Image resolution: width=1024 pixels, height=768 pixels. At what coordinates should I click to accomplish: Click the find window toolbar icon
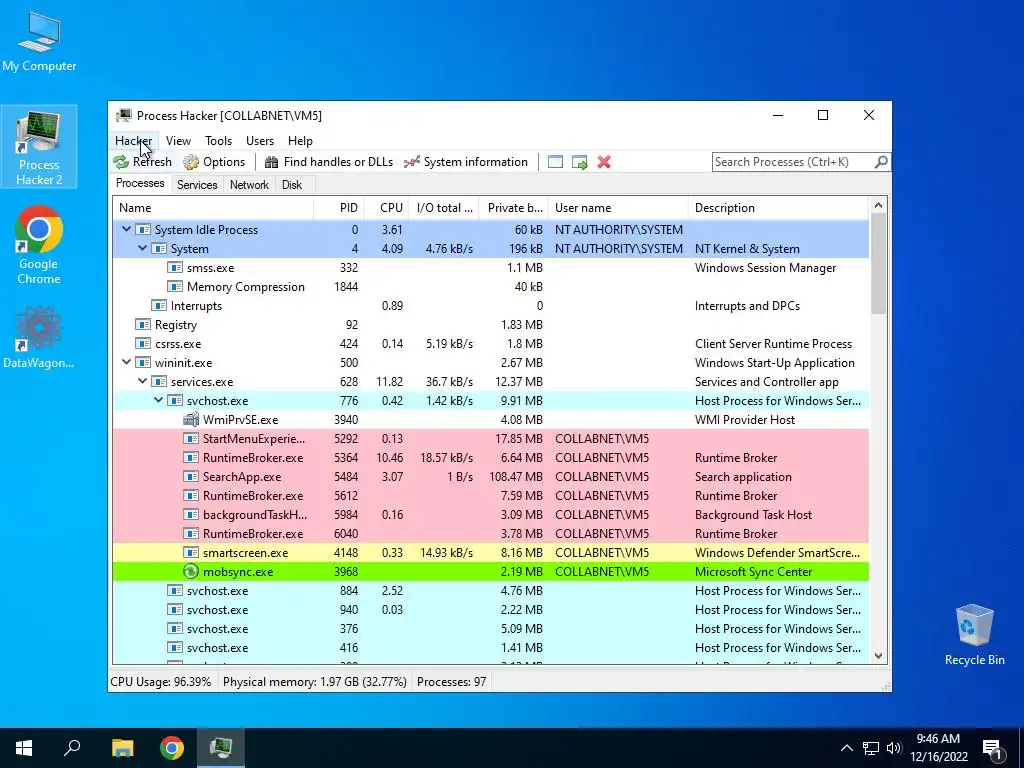[x=555, y=162]
